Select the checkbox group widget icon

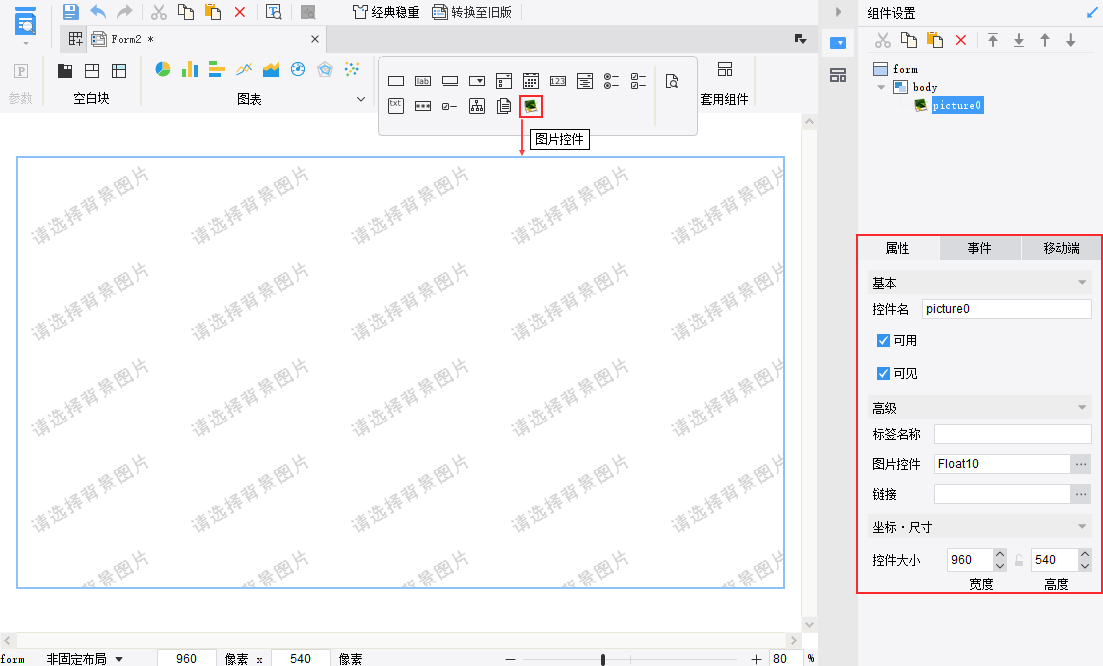click(x=638, y=81)
